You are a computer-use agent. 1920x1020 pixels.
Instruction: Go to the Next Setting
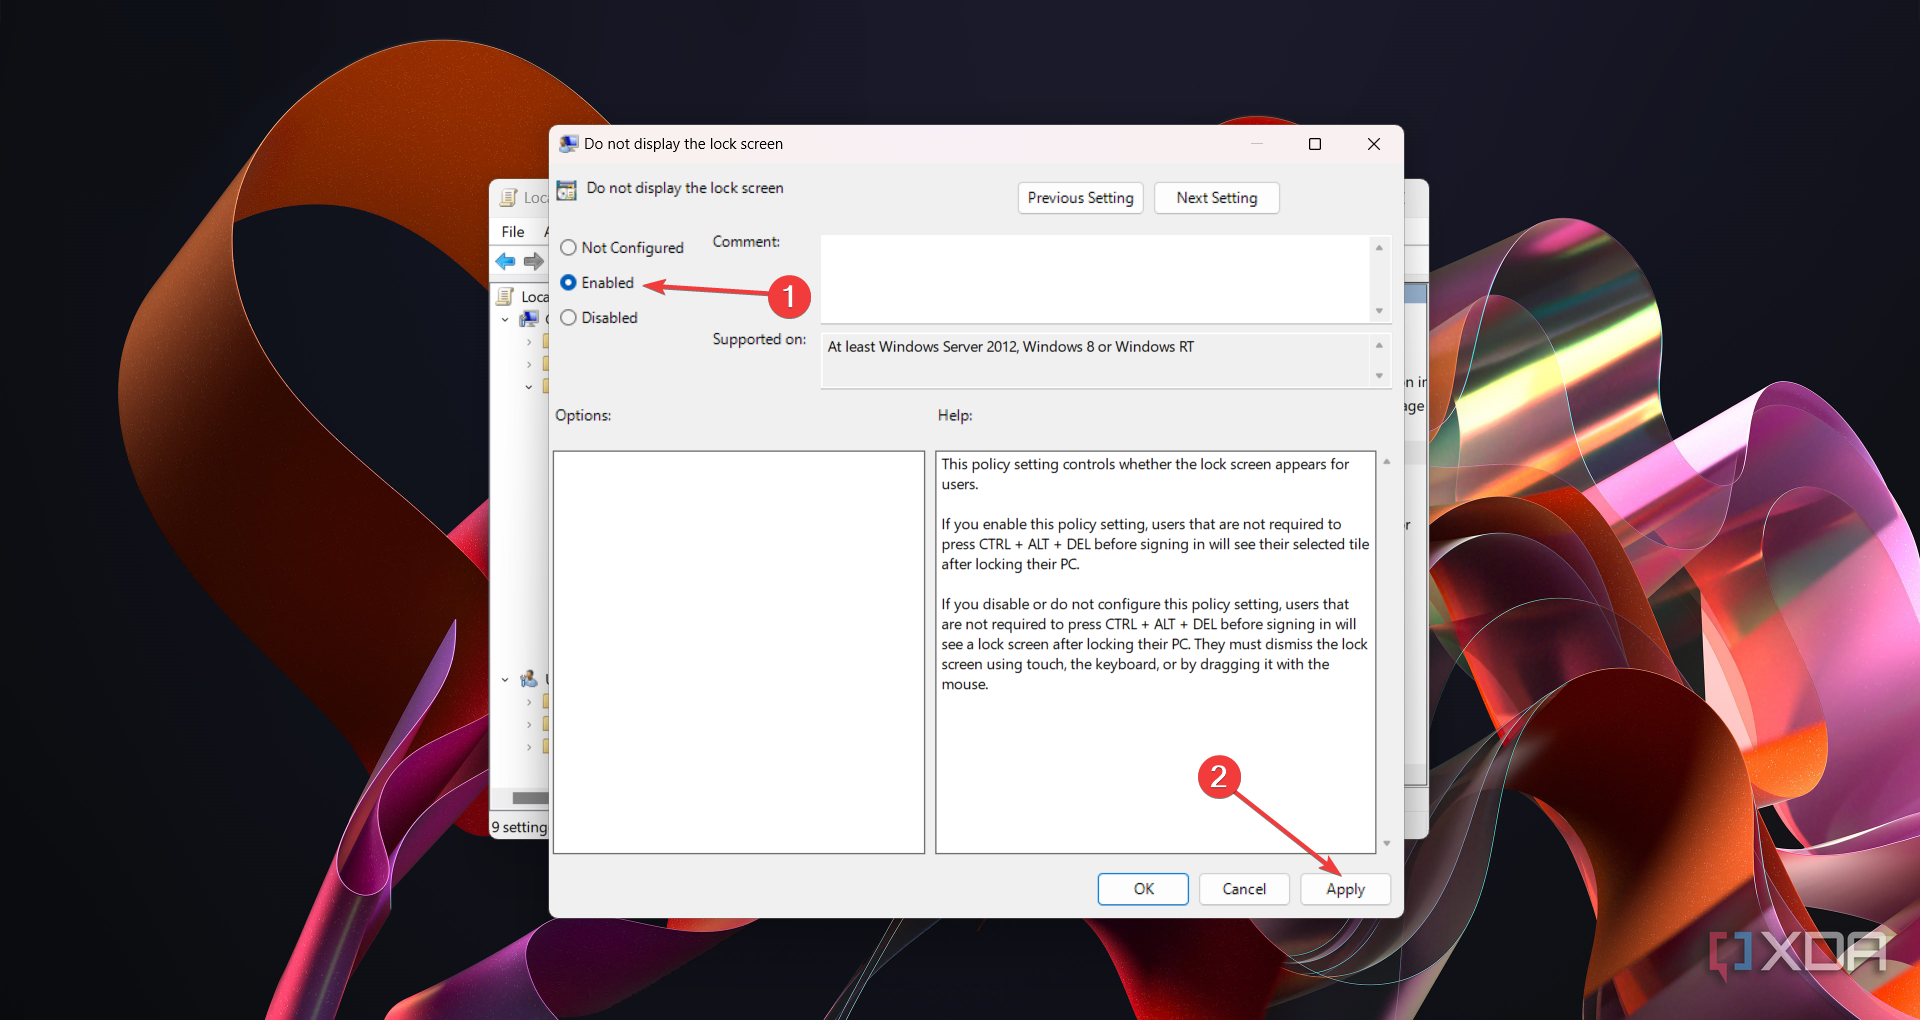pos(1217,198)
